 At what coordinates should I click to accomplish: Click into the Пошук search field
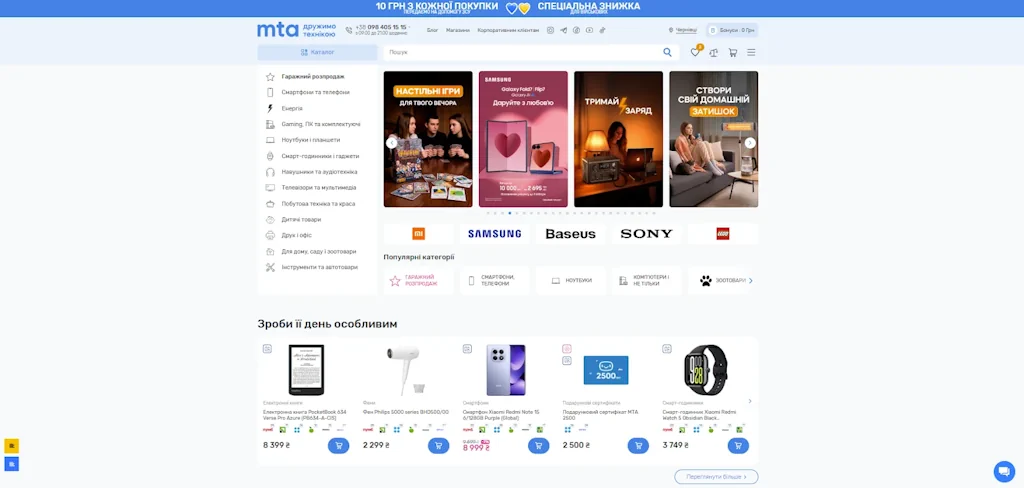[x=520, y=52]
